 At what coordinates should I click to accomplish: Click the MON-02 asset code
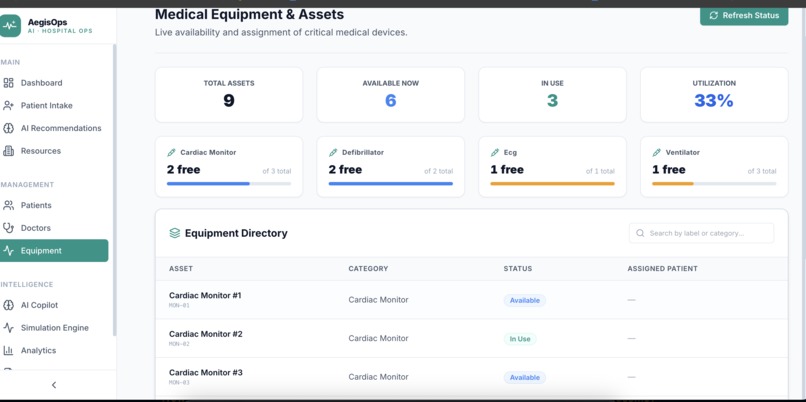179,344
